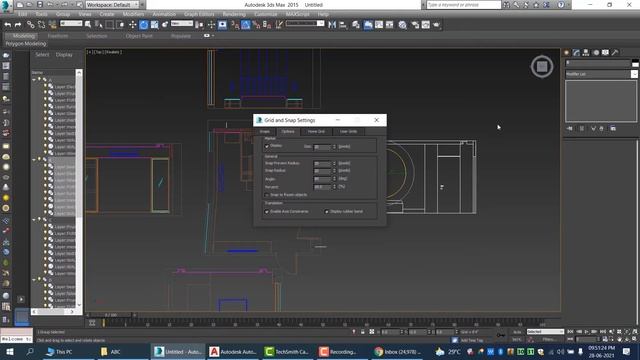Click the Add Time Tag label
This screenshot has width=640, height=360.
472,340
